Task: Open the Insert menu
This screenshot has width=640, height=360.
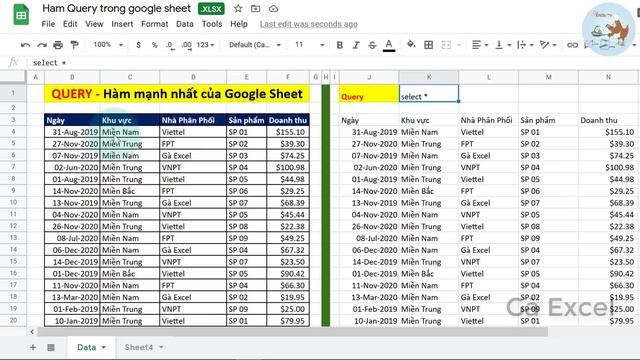Action: pos(122,24)
